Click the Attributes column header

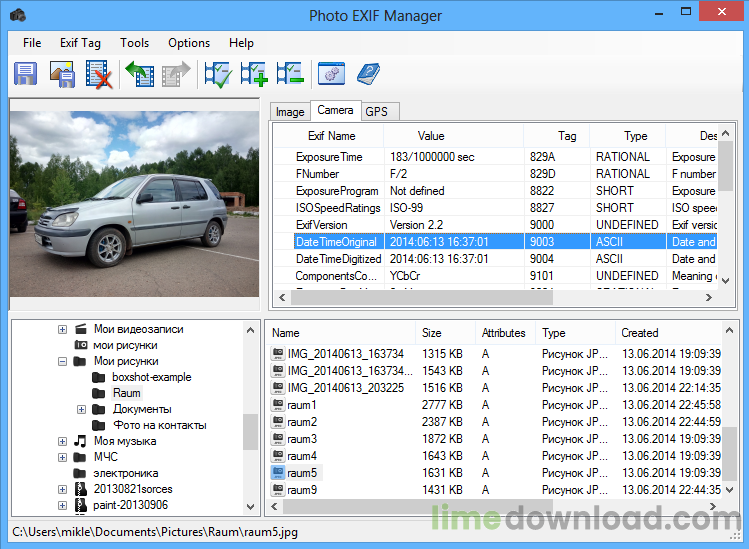click(506, 333)
